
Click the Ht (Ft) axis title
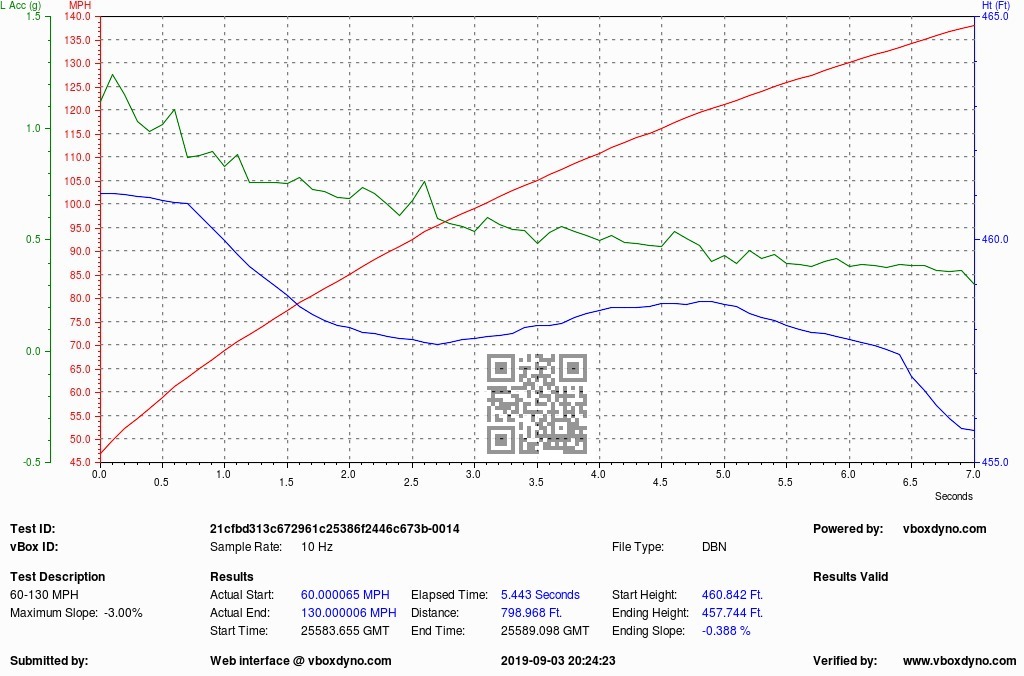click(995, 5)
